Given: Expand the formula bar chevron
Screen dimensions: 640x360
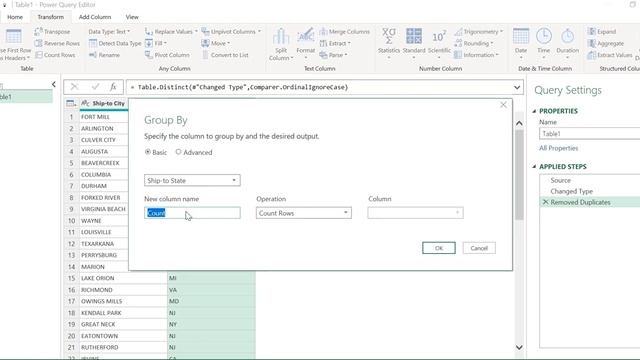Looking at the screenshot, I should [x=517, y=87].
